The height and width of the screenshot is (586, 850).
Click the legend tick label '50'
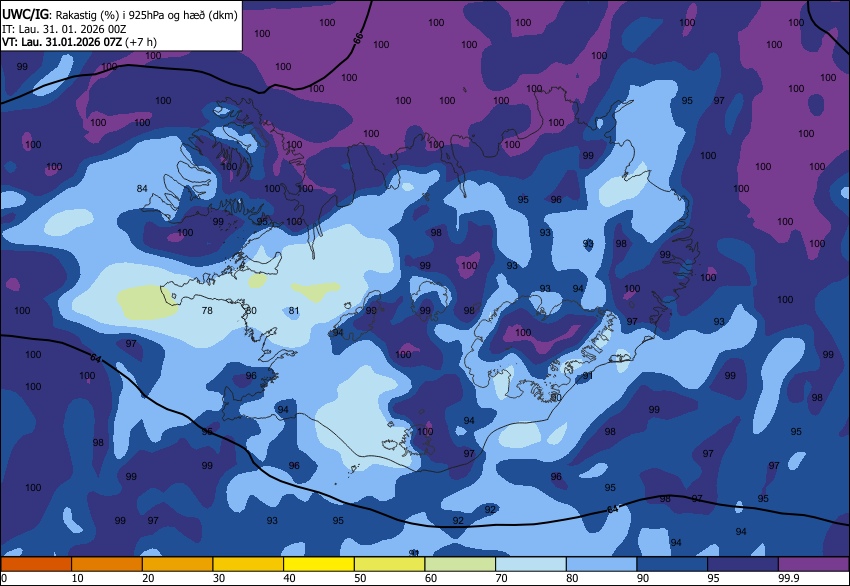(x=360, y=578)
